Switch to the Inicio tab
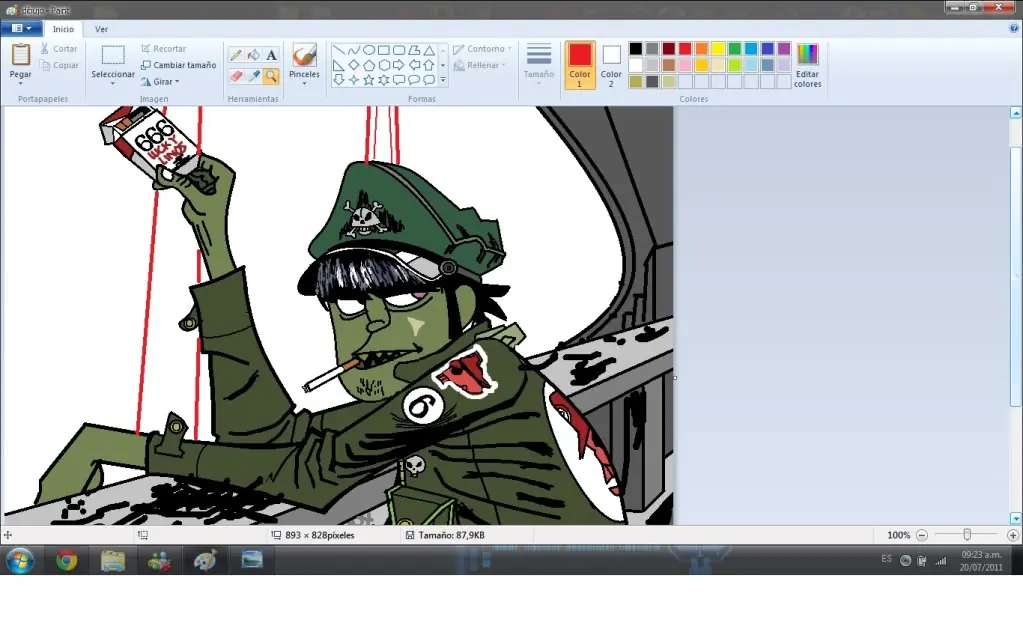 click(63, 29)
